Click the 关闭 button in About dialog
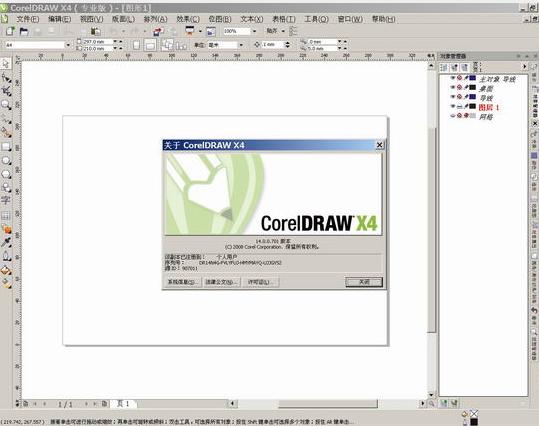539x426 pixels. tap(364, 282)
